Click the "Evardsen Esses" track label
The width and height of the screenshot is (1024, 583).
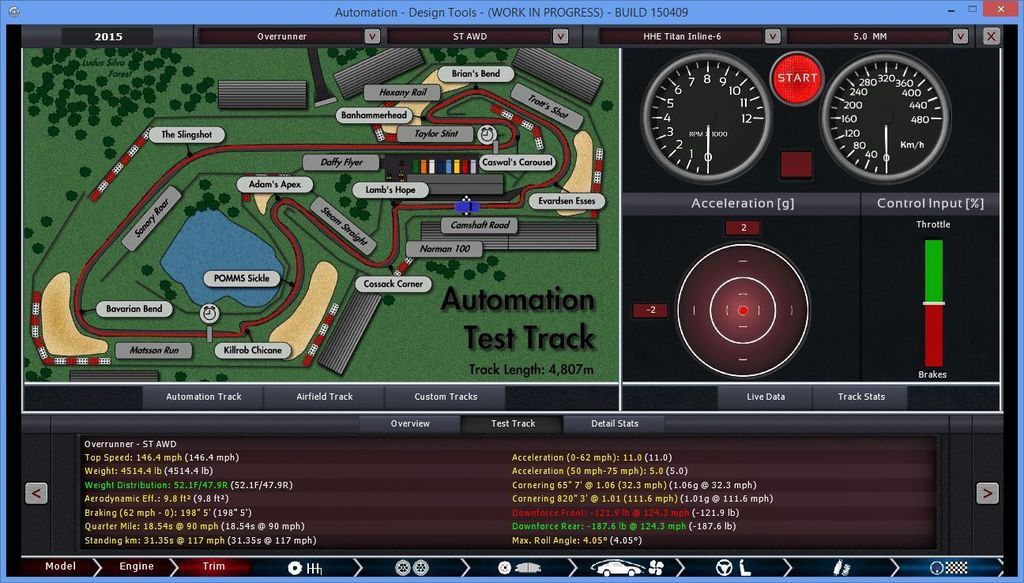point(566,201)
